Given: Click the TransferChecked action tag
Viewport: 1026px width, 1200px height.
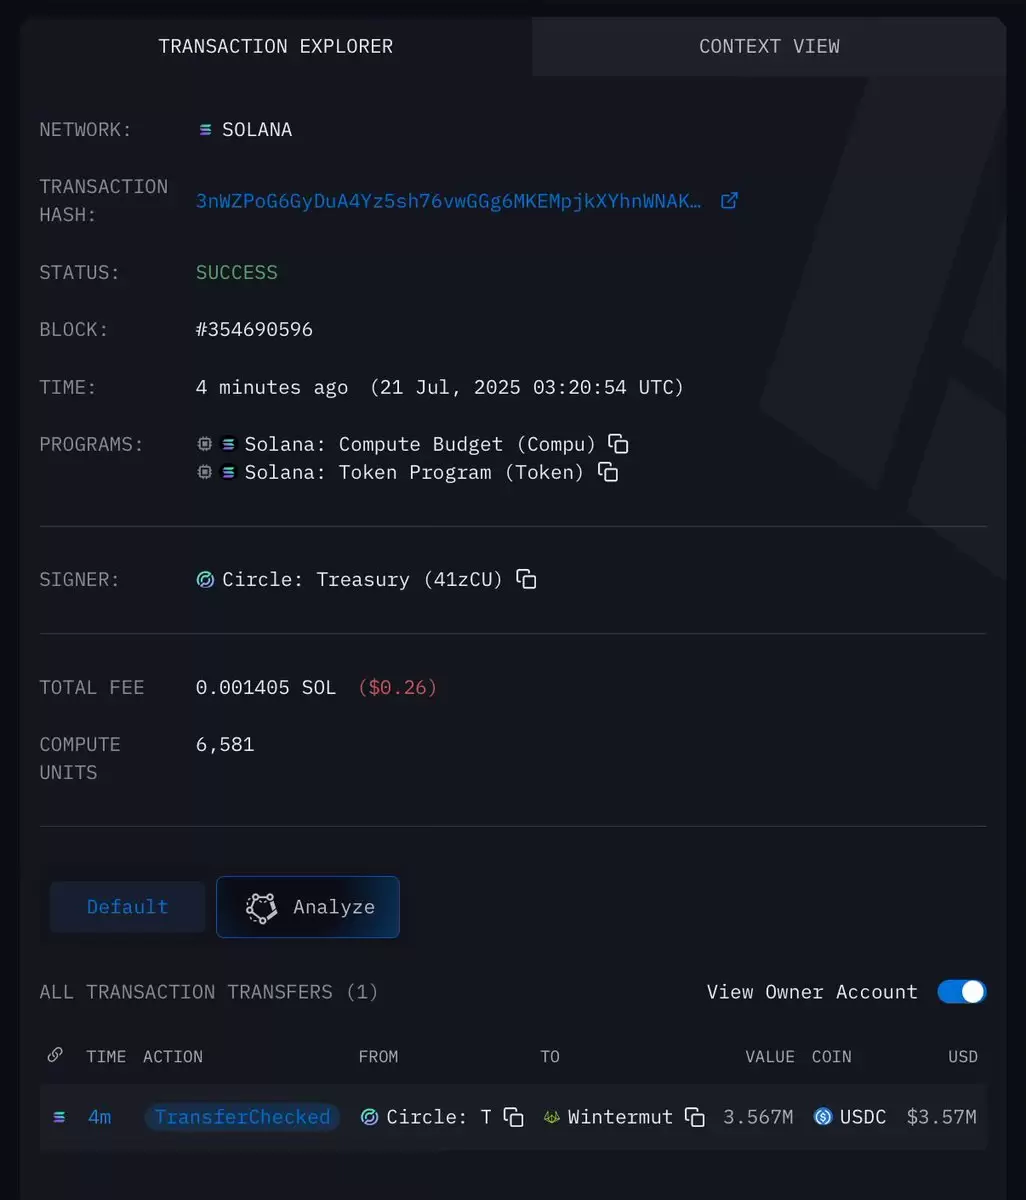Looking at the screenshot, I should click(242, 1117).
